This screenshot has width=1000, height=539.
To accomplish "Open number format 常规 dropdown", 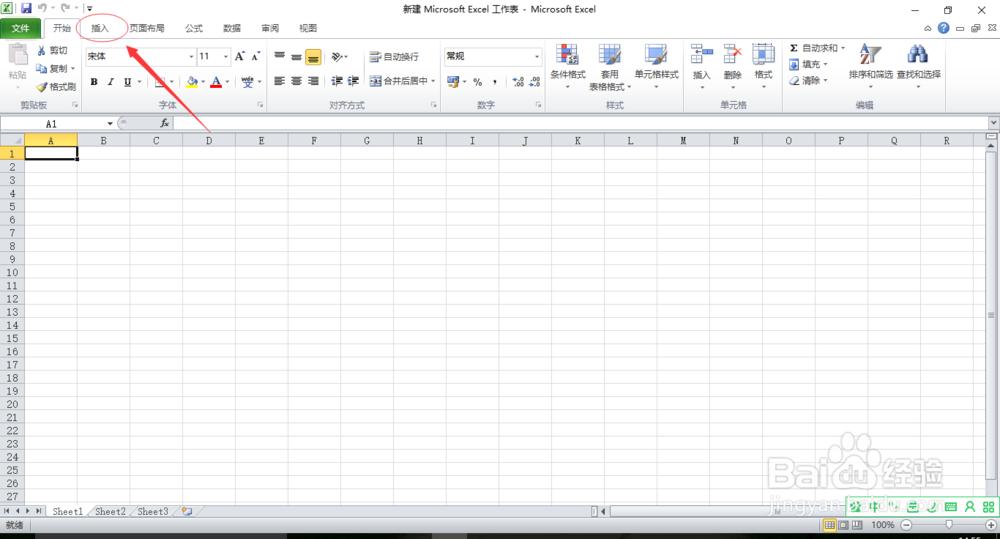I will tap(536, 56).
